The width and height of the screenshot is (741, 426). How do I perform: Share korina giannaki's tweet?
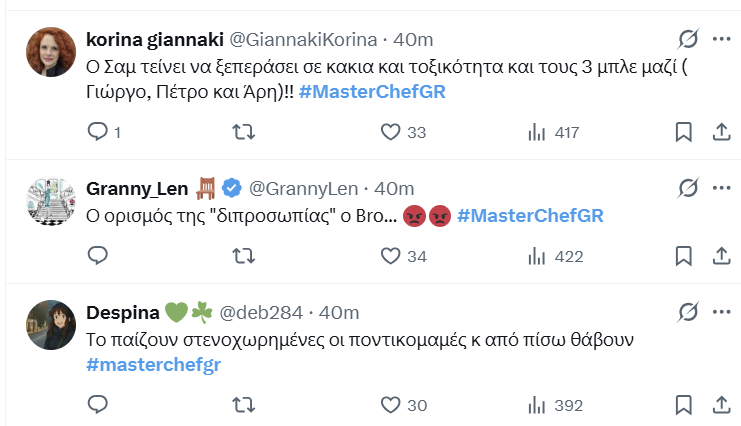[720, 132]
